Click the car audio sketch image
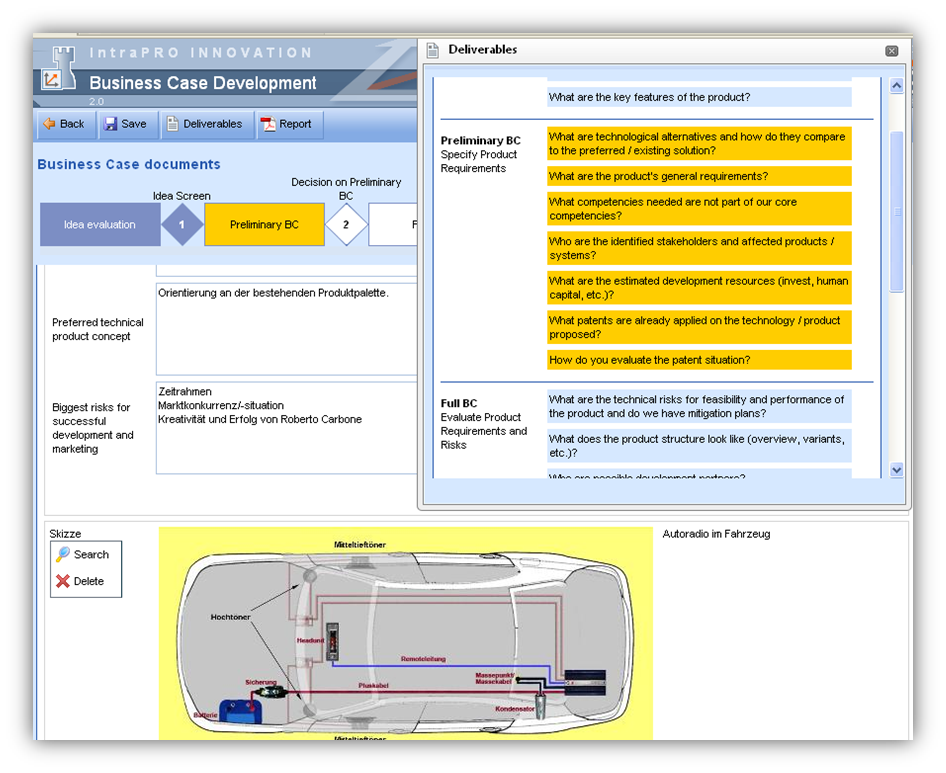Image resolution: width=946 pixels, height=773 pixels. [405, 634]
